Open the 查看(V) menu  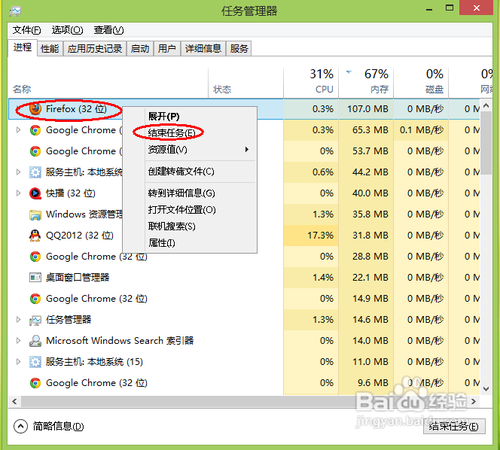click(x=109, y=30)
